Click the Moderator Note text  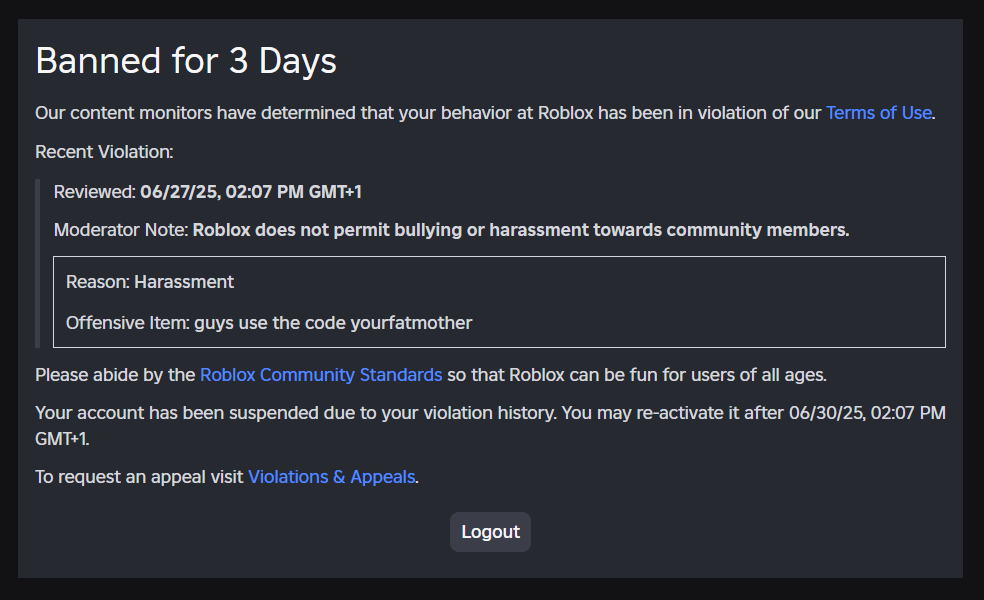click(x=451, y=230)
